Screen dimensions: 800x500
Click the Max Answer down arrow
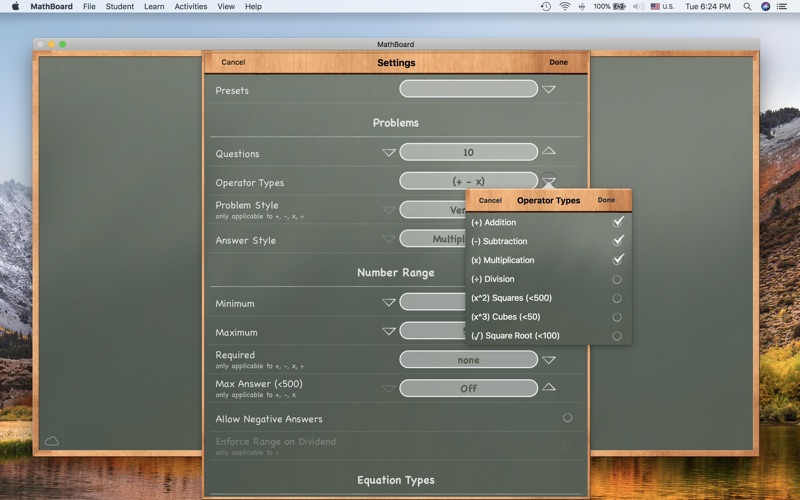[389, 389]
